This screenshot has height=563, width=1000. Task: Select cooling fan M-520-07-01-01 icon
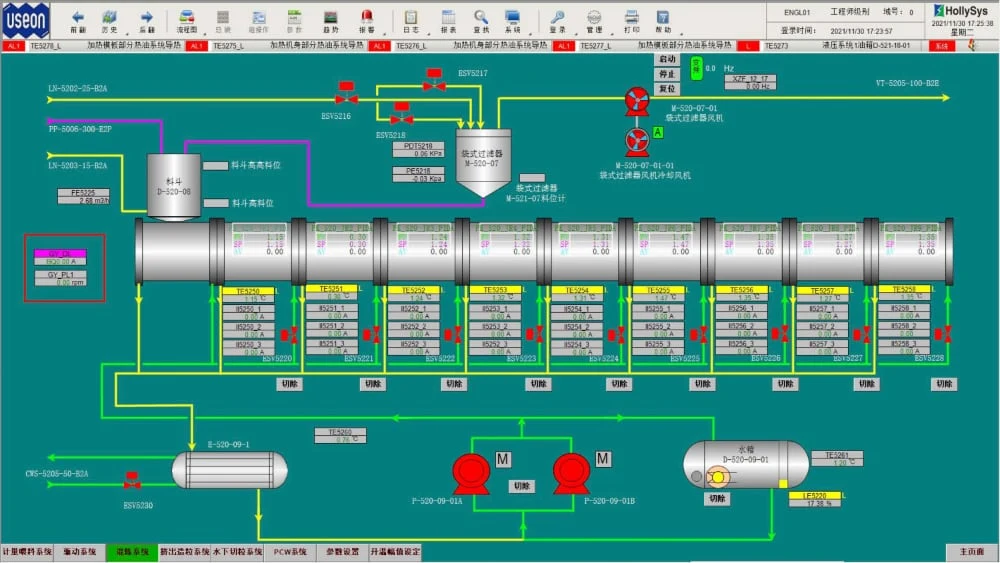tap(636, 142)
